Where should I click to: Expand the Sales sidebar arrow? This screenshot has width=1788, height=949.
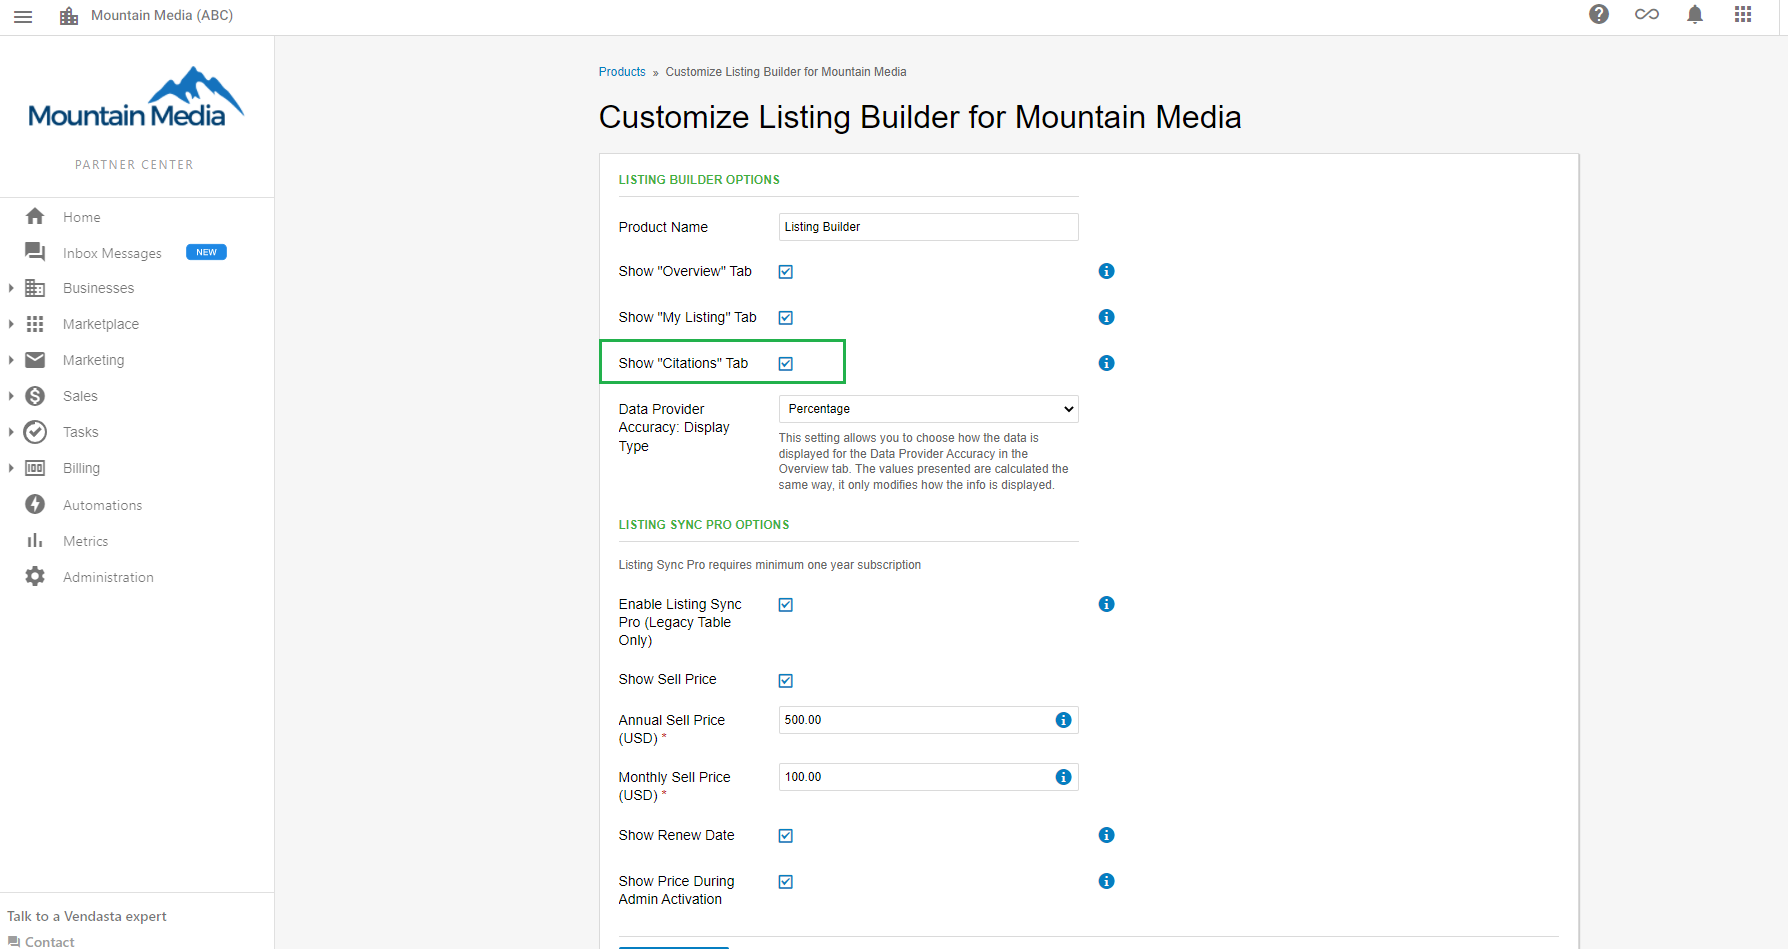pyautogui.click(x=11, y=396)
